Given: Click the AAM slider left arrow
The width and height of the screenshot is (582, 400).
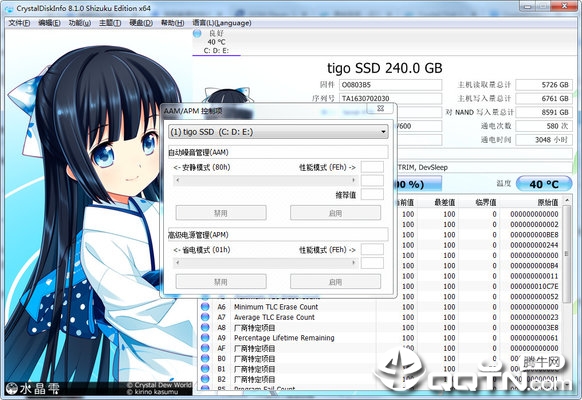Looking at the screenshot, I should pos(178,180).
